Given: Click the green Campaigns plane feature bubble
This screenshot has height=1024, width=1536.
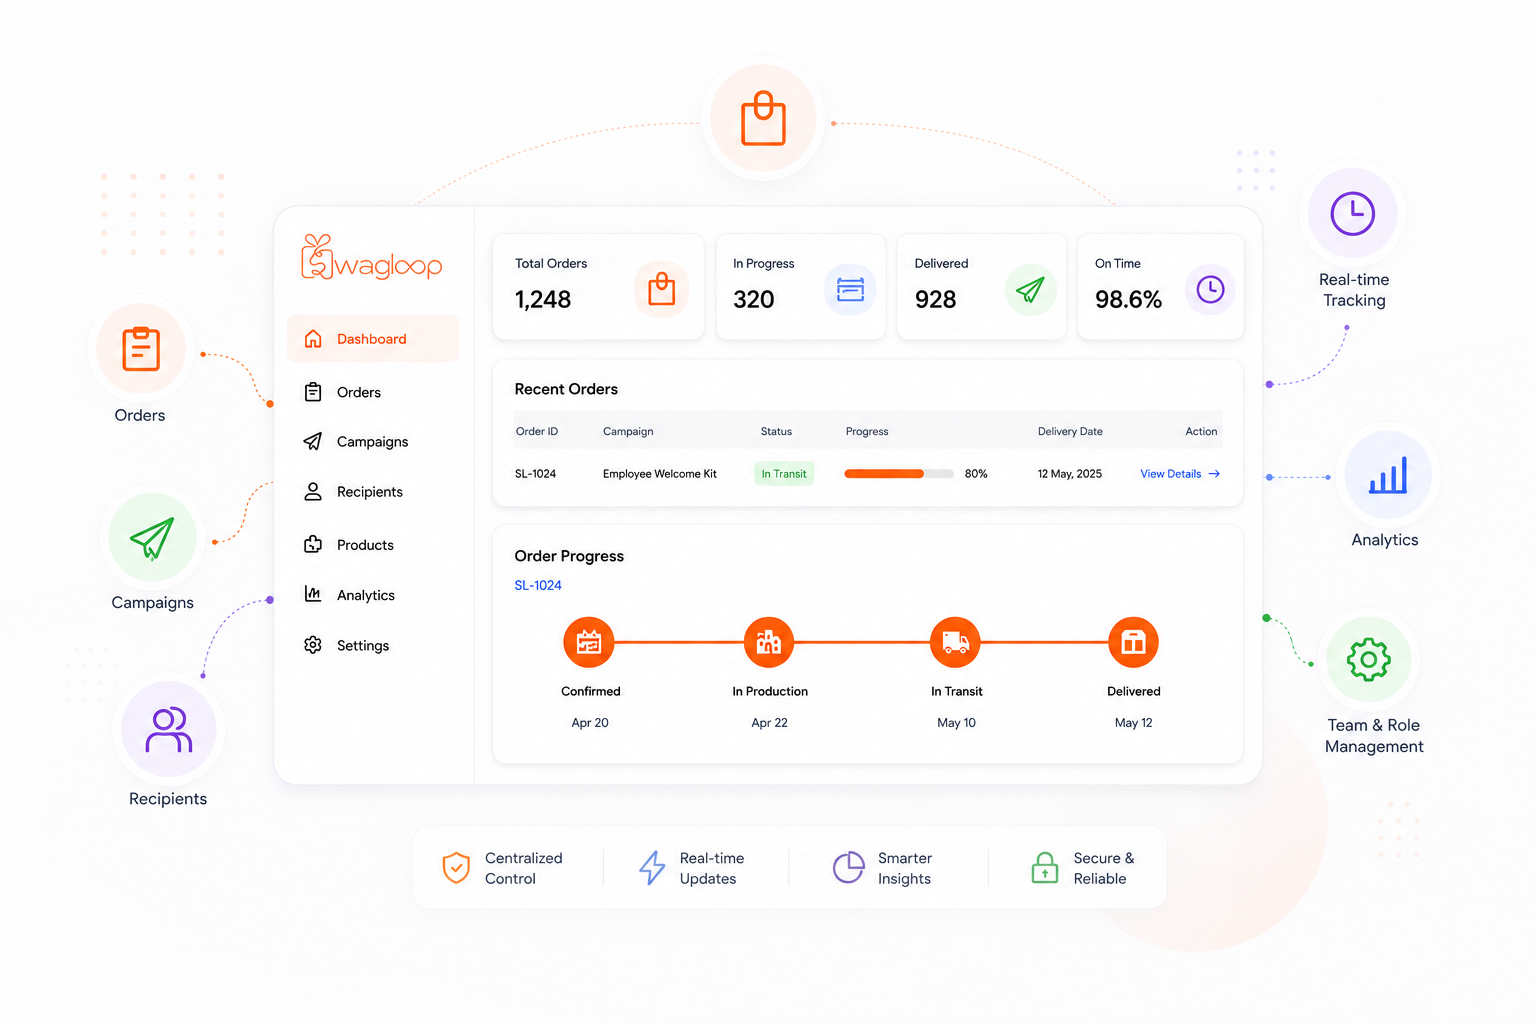Looking at the screenshot, I should click(x=152, y=539).
